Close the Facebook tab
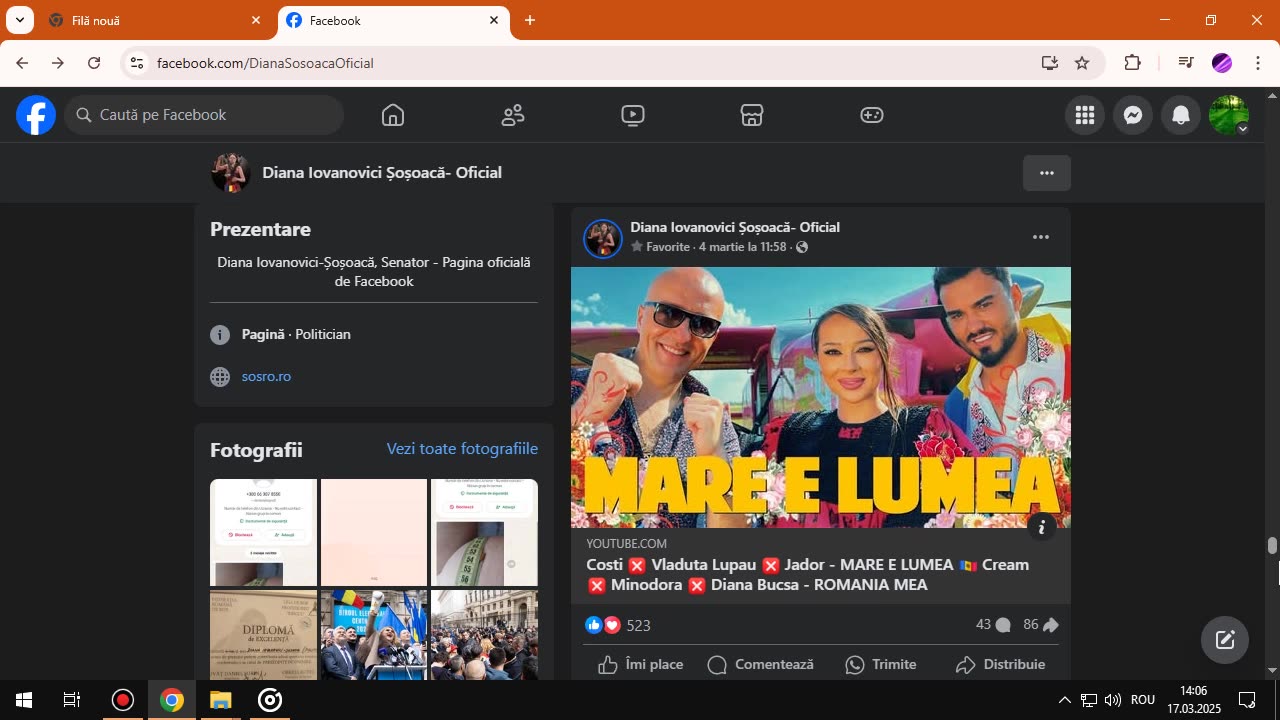This screenshot has width=1280, height=720. click(494, 20)
